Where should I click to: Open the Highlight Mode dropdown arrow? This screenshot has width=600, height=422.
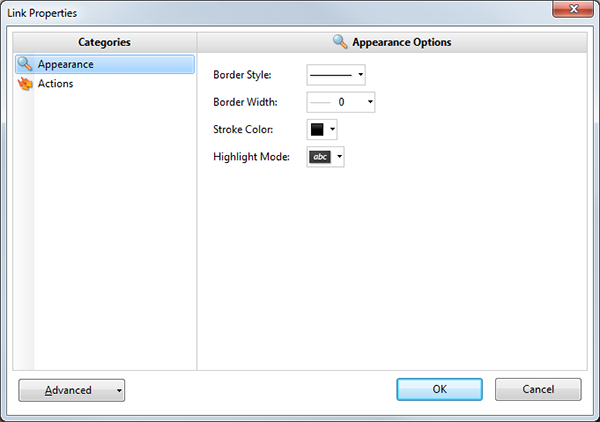(340, 157)
